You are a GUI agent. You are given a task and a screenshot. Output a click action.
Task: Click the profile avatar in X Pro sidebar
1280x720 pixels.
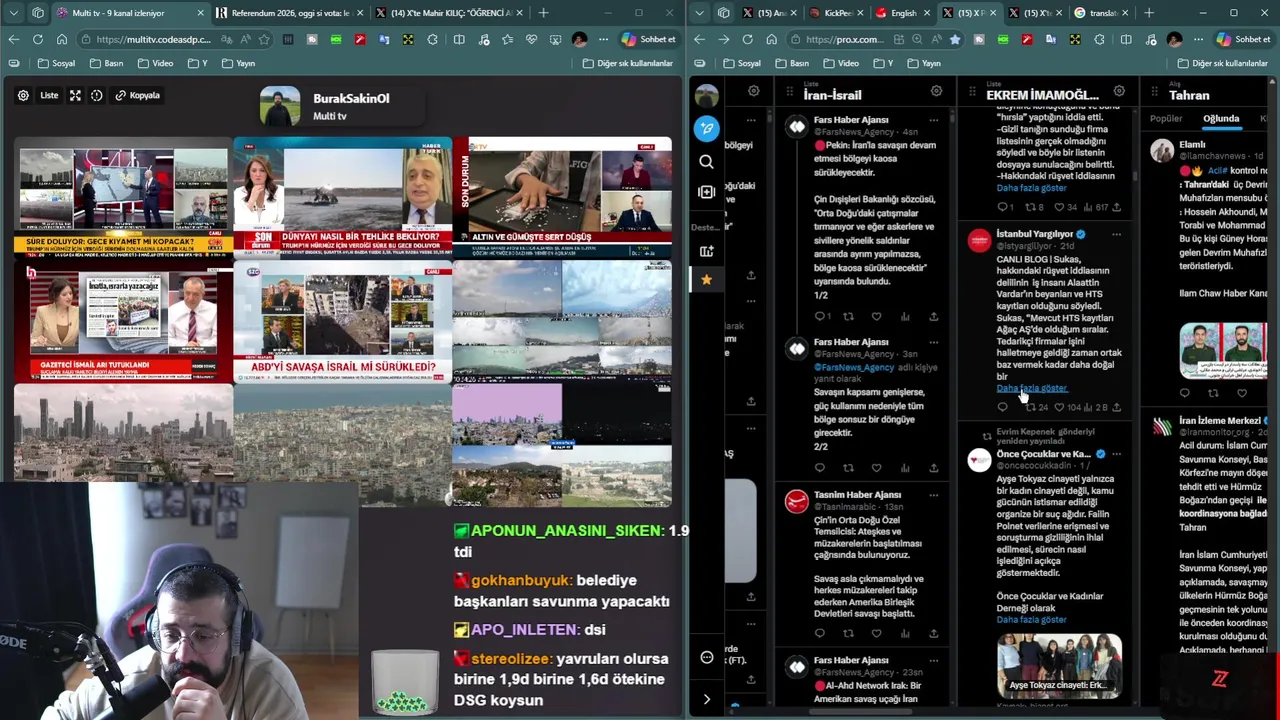(707, 96)
